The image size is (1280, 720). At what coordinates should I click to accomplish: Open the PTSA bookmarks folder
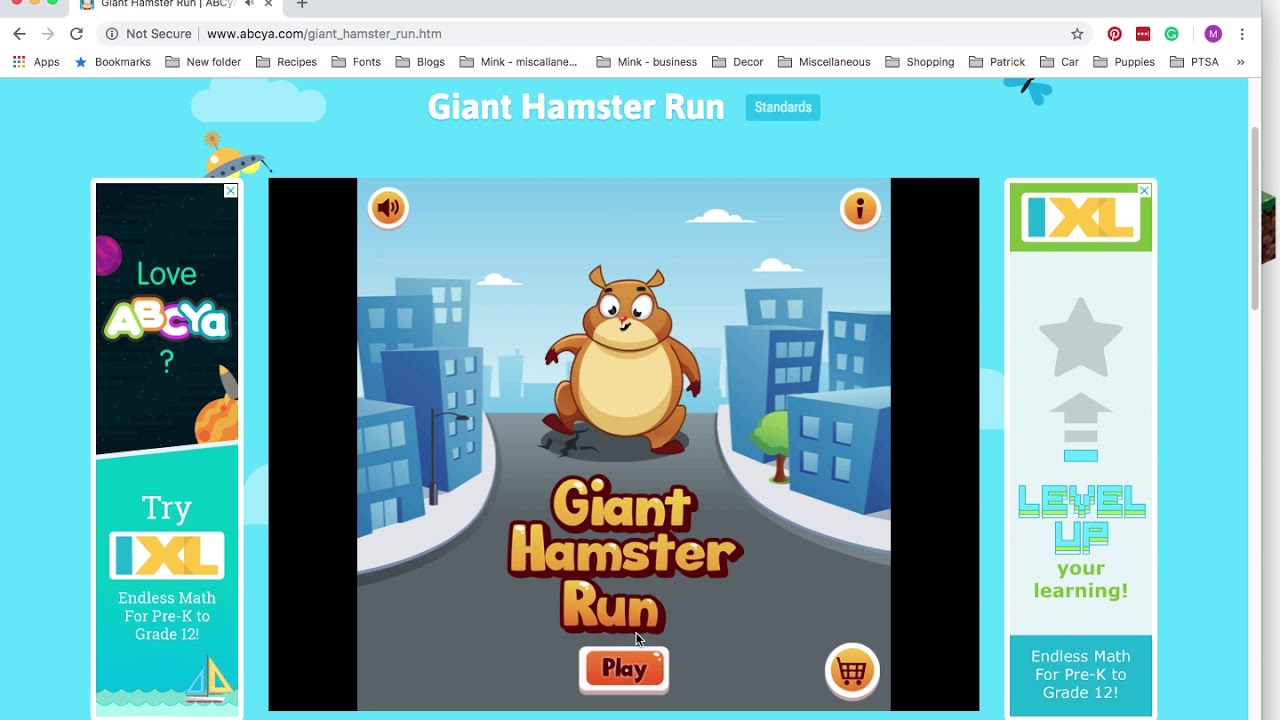pyautogui.click(x=1194, y=62)
